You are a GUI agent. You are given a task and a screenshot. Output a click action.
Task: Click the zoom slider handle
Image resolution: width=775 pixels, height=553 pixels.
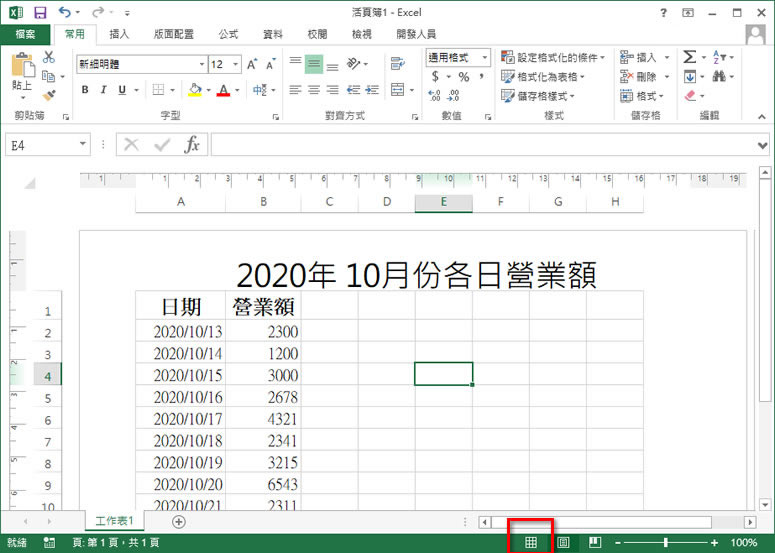(666, 543)
